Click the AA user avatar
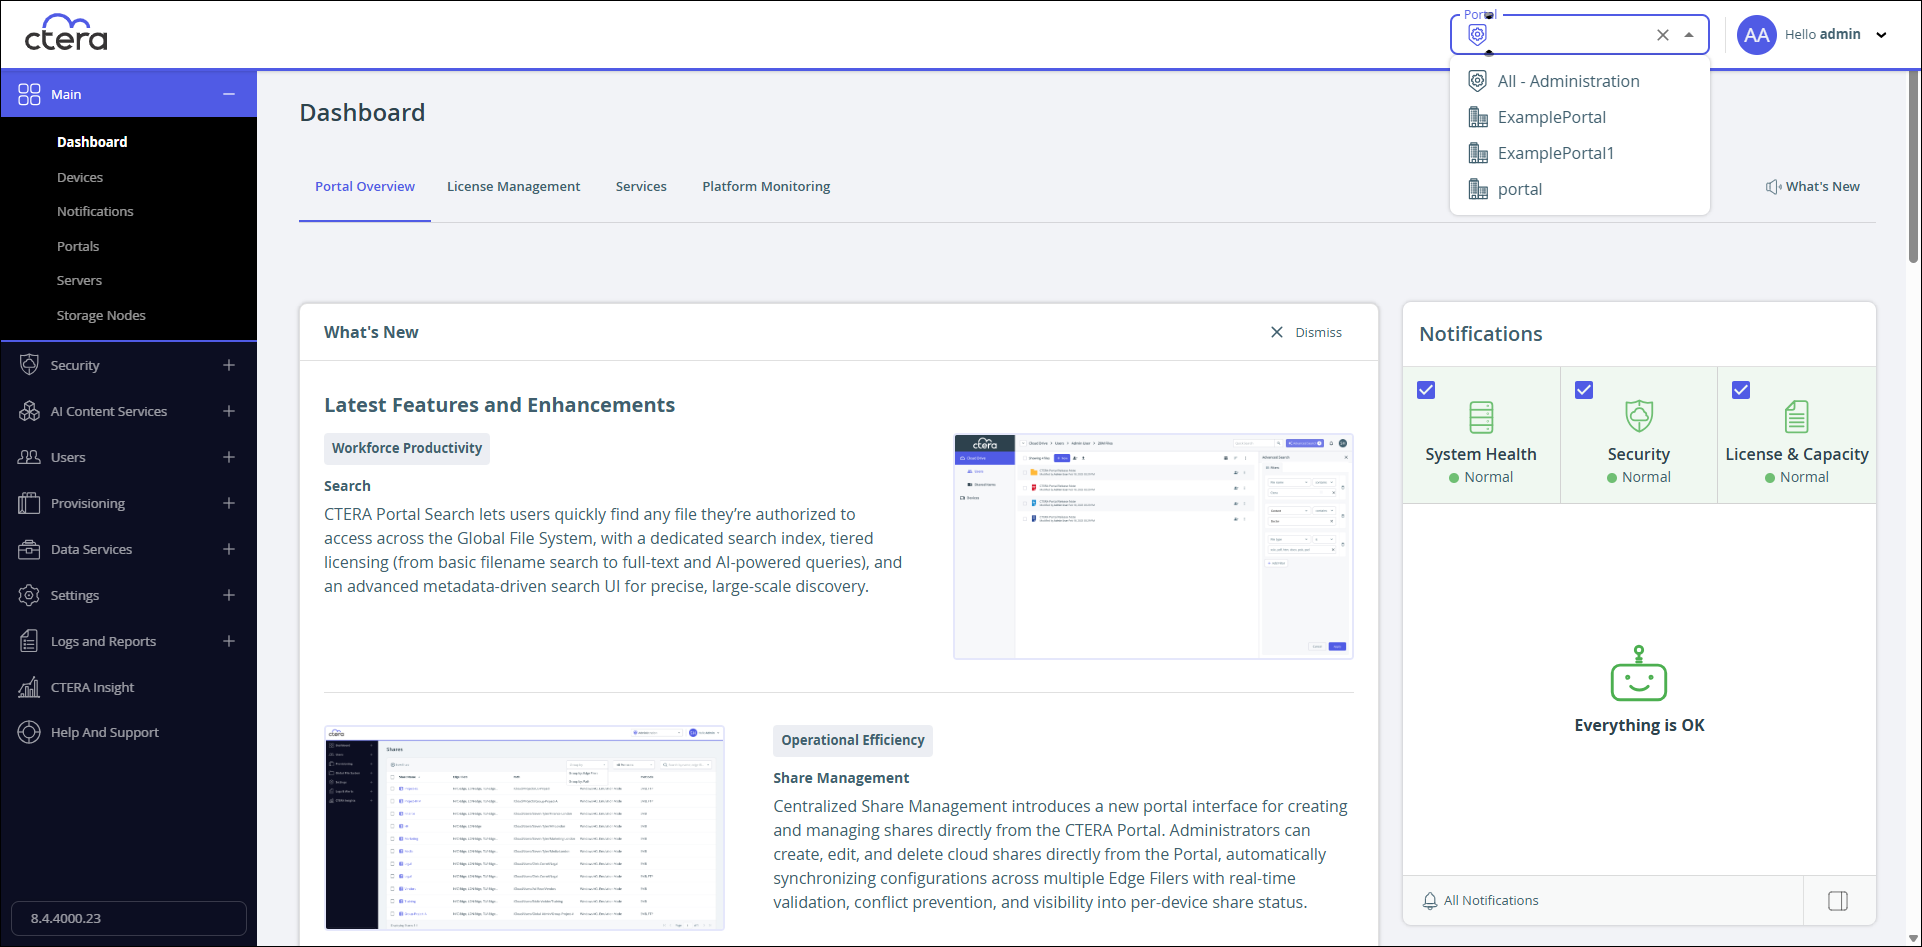The height and width of the screenshot is (947, 1922). coord(1757,35)
